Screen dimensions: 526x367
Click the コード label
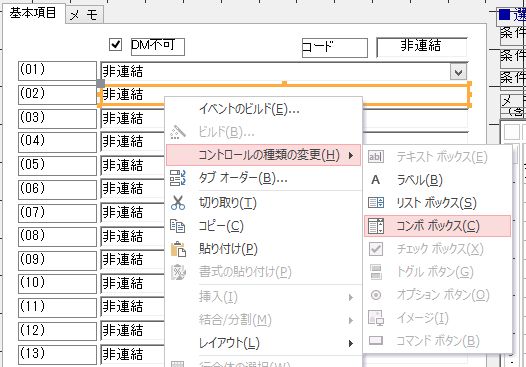(335, 48)
